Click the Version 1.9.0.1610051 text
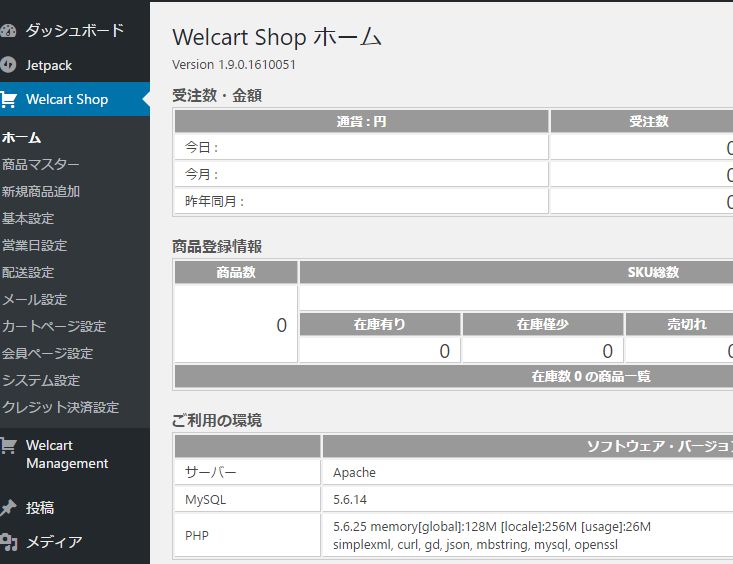Image resolution: width=733 pixels, height=564 pixels. [x=234, y=65]
